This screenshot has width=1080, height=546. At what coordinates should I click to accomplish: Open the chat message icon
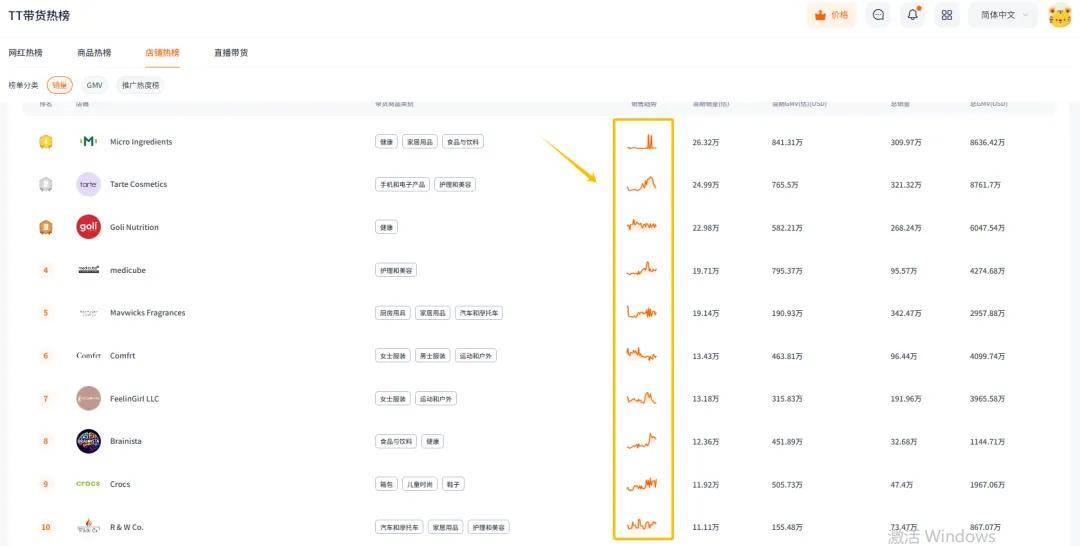878,15
